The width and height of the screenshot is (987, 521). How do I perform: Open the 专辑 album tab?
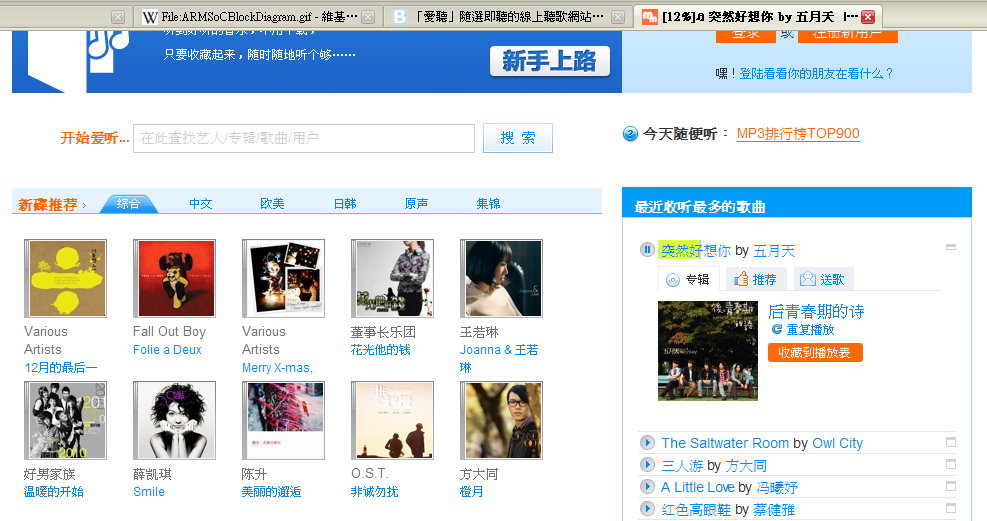coord(688,279)
